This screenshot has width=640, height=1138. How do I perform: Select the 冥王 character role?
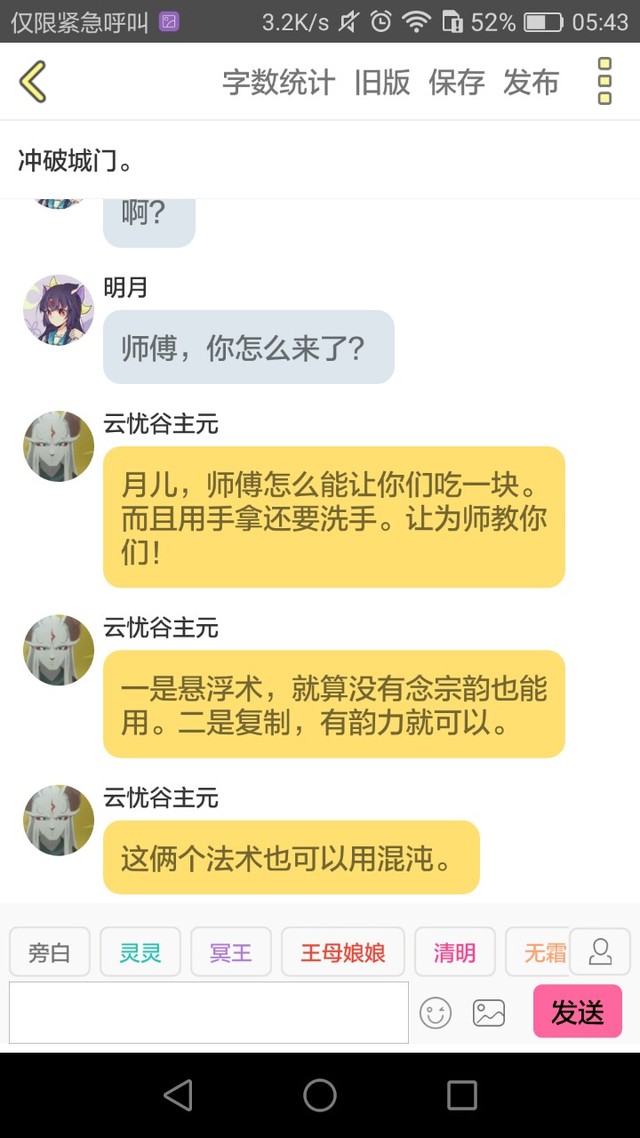(231, 951)
